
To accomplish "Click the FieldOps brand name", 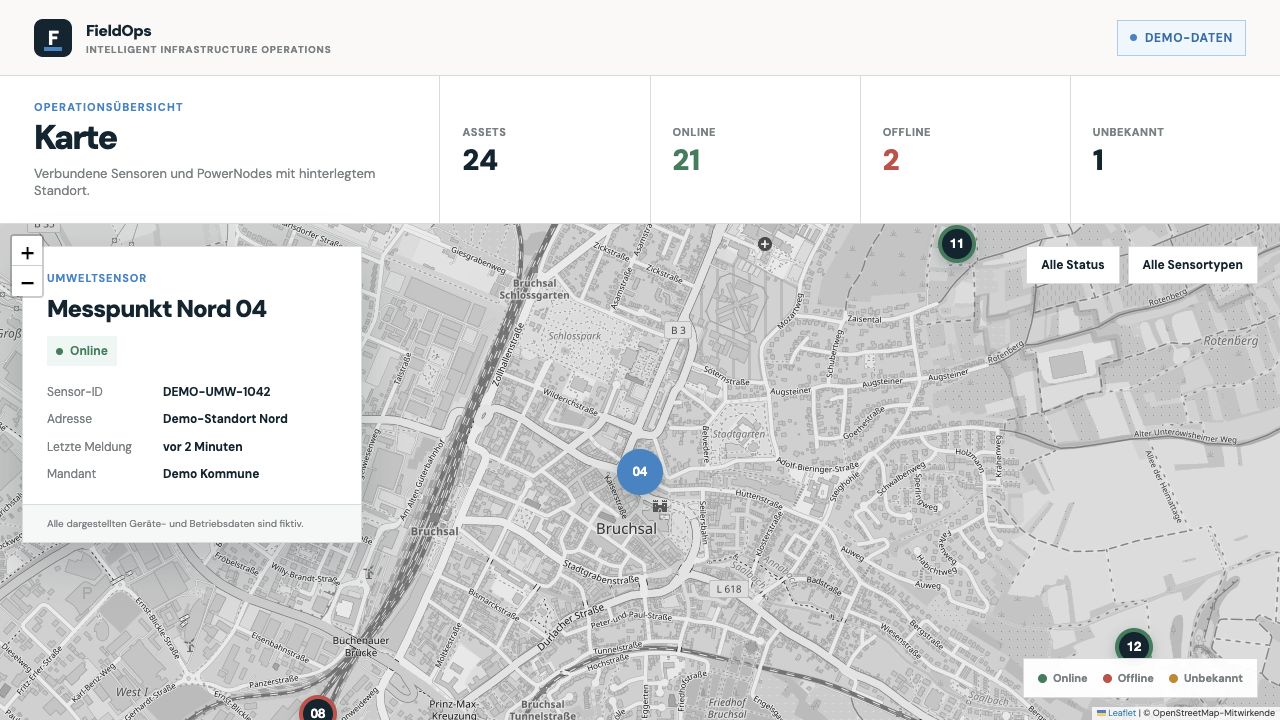I will [119, 31].
